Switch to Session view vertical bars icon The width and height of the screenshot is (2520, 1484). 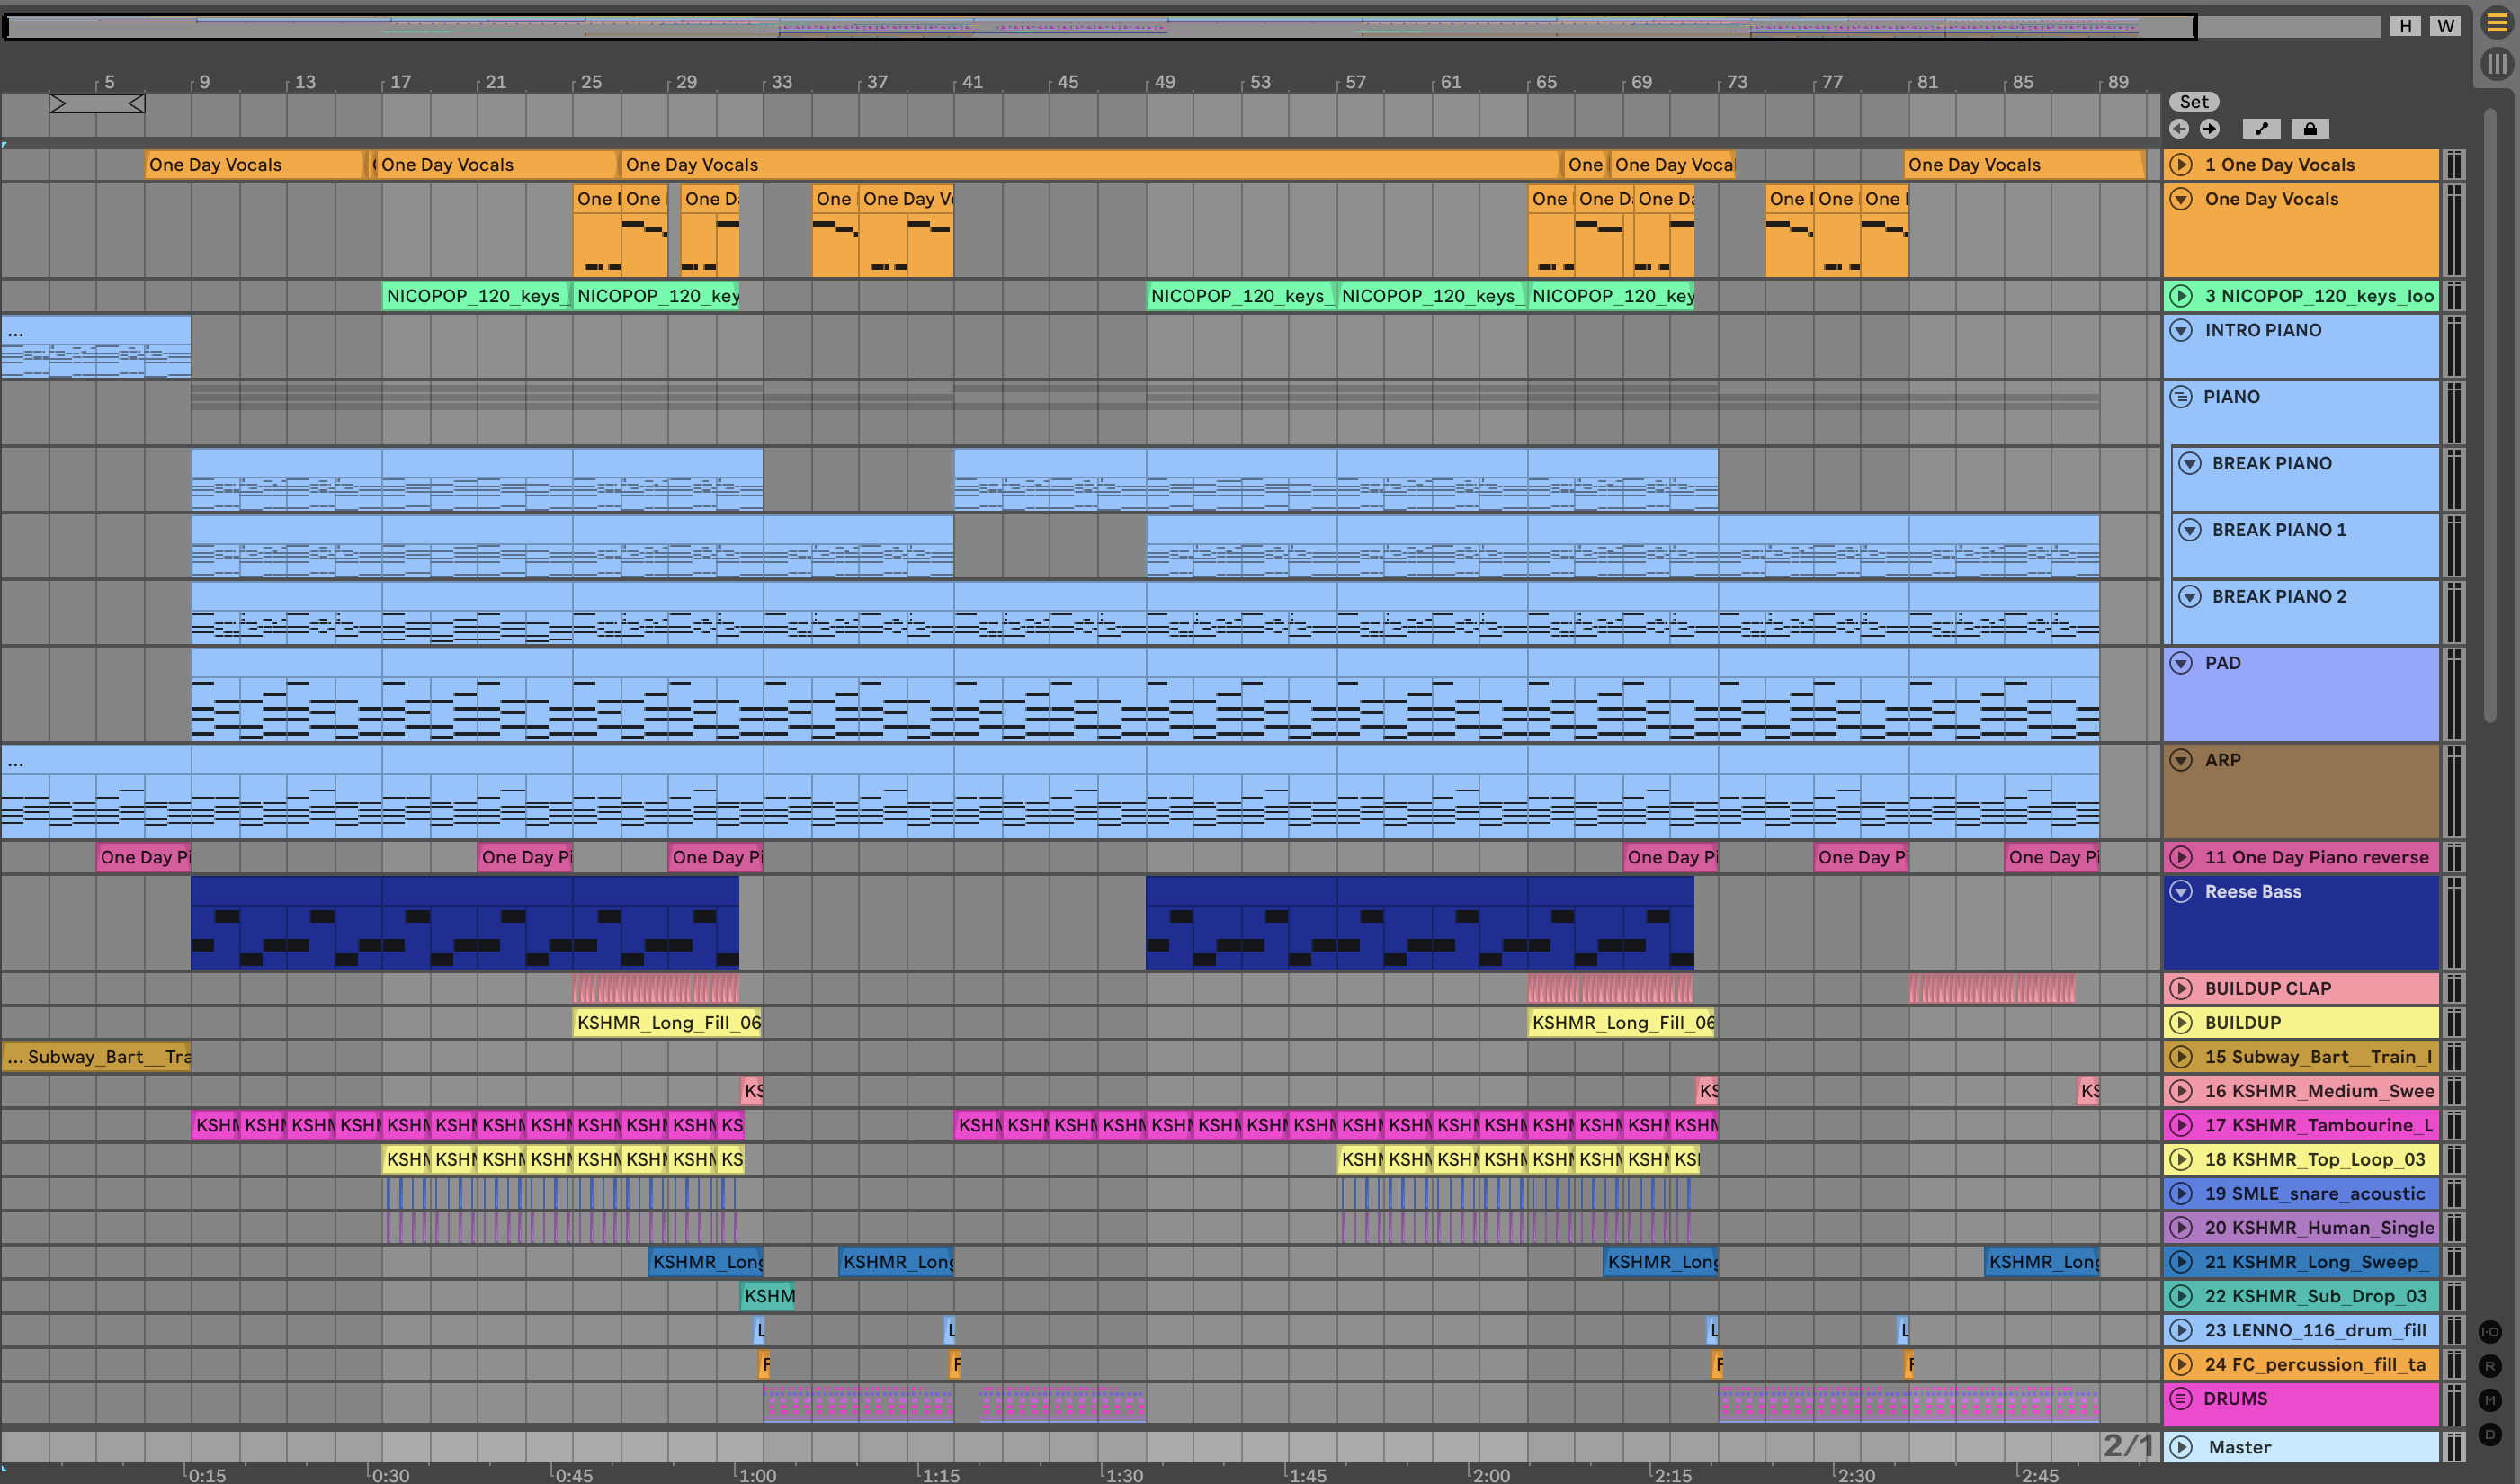(2496, 64)
